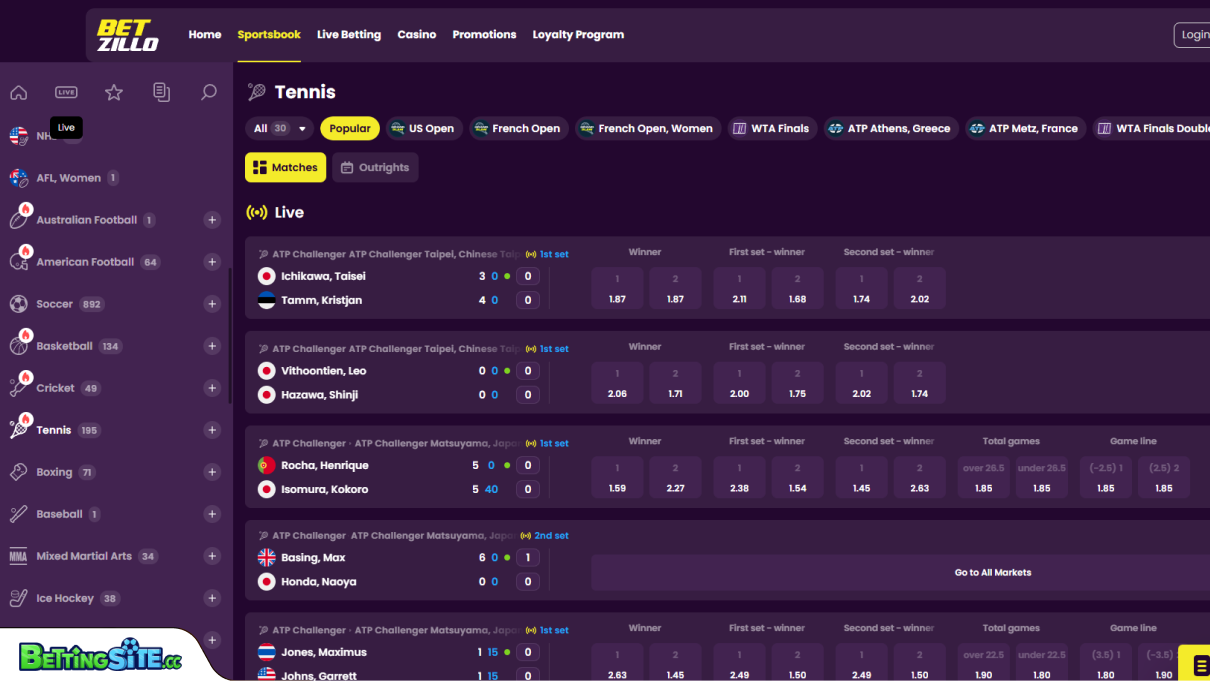
Task: Switch to Outrights view
Action: (375, 167)
